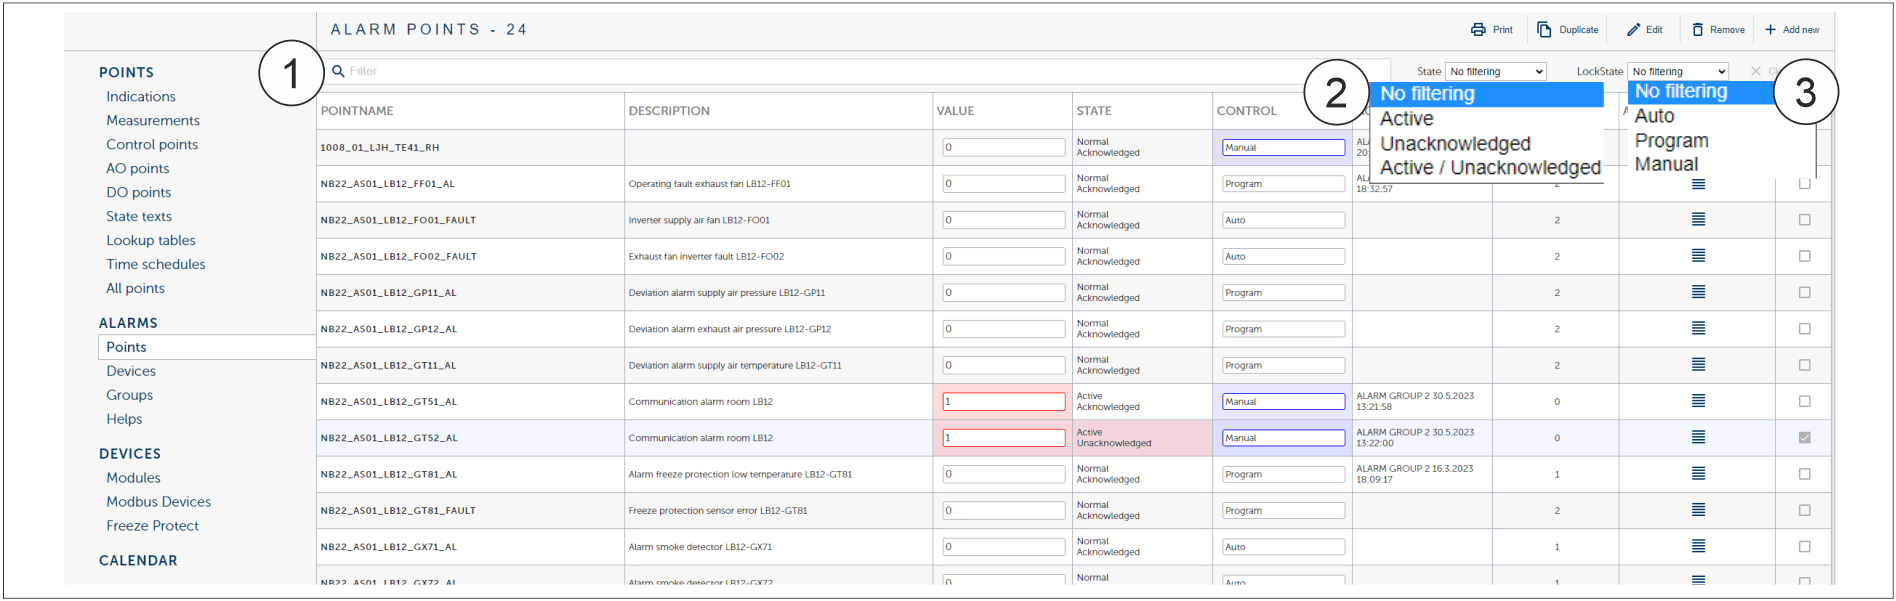Open list icon for NB22_AS01_LB12_FO02_FAULT row
This screenshot has height=601, width=1896.
pos(1698,256)
